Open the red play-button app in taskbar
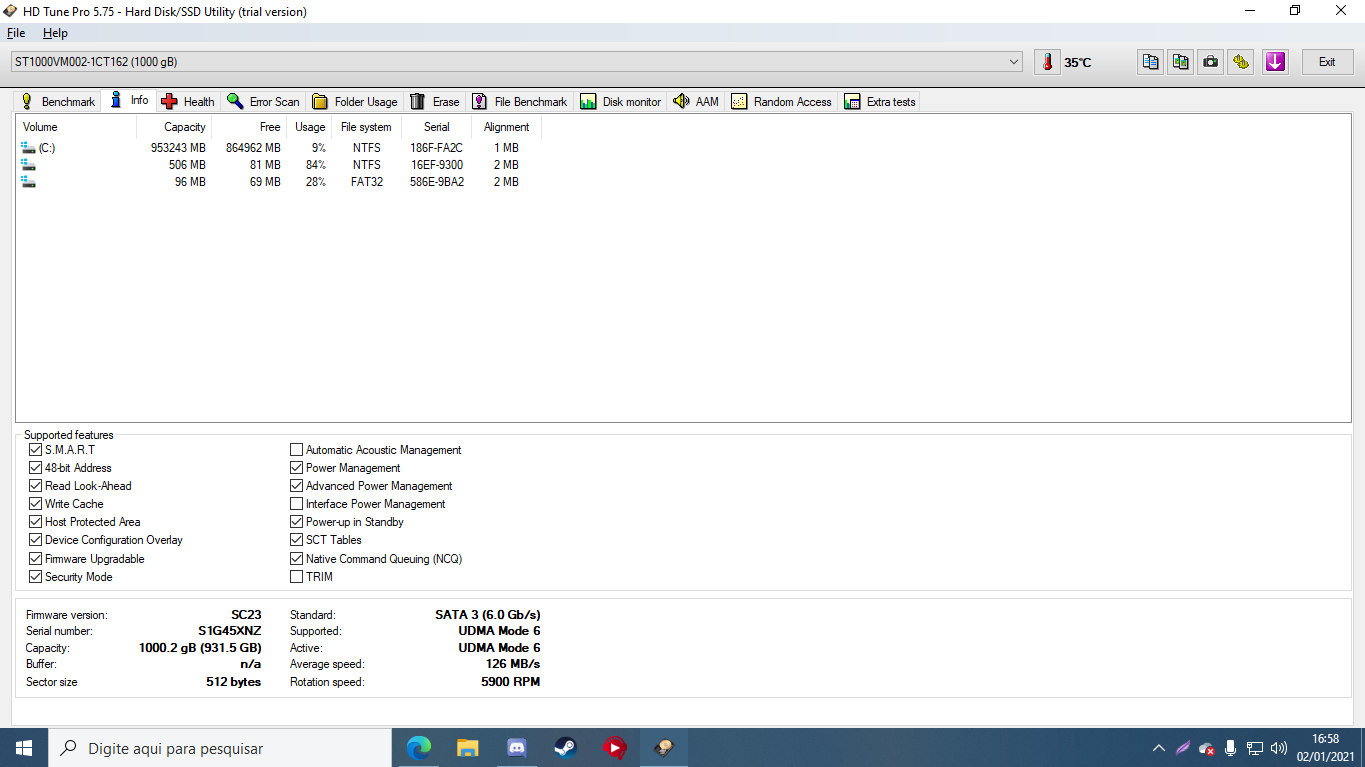The width and height of the screenshot is (1365, 767). tap(615, 748)
